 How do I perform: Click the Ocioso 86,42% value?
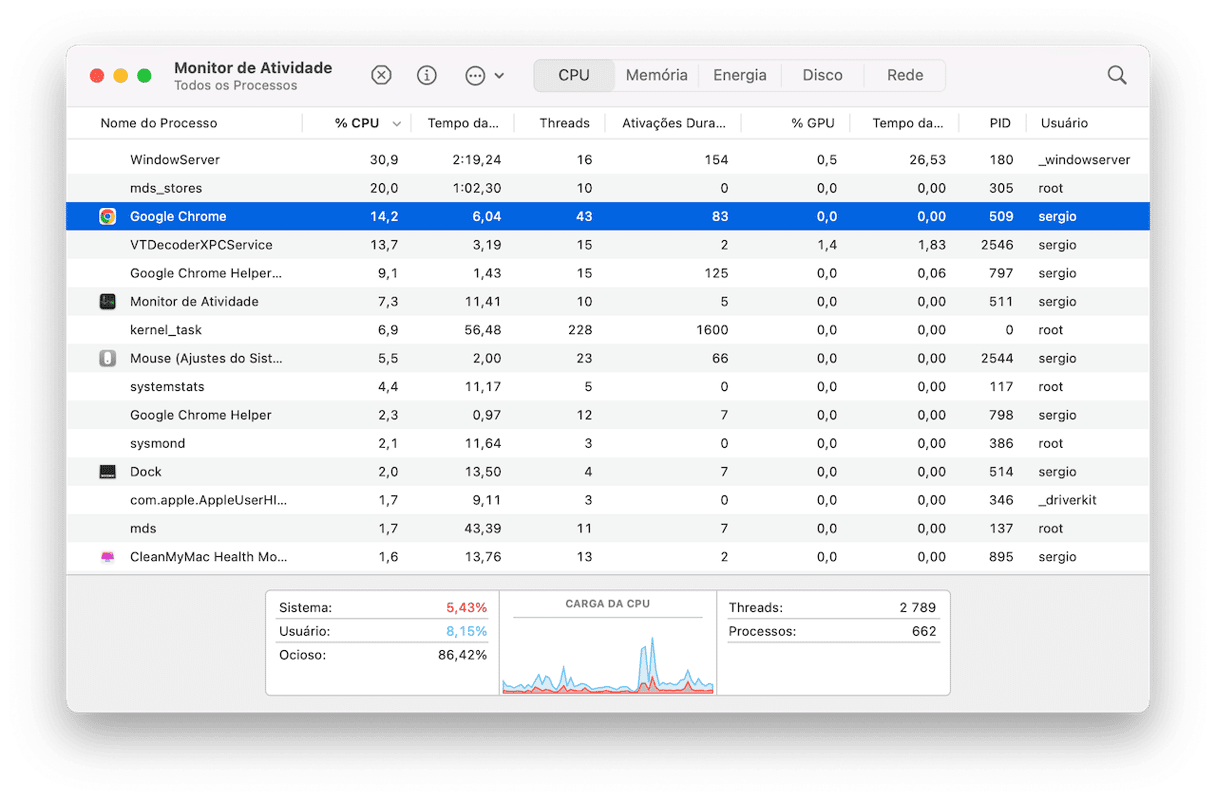coord(462,655)
